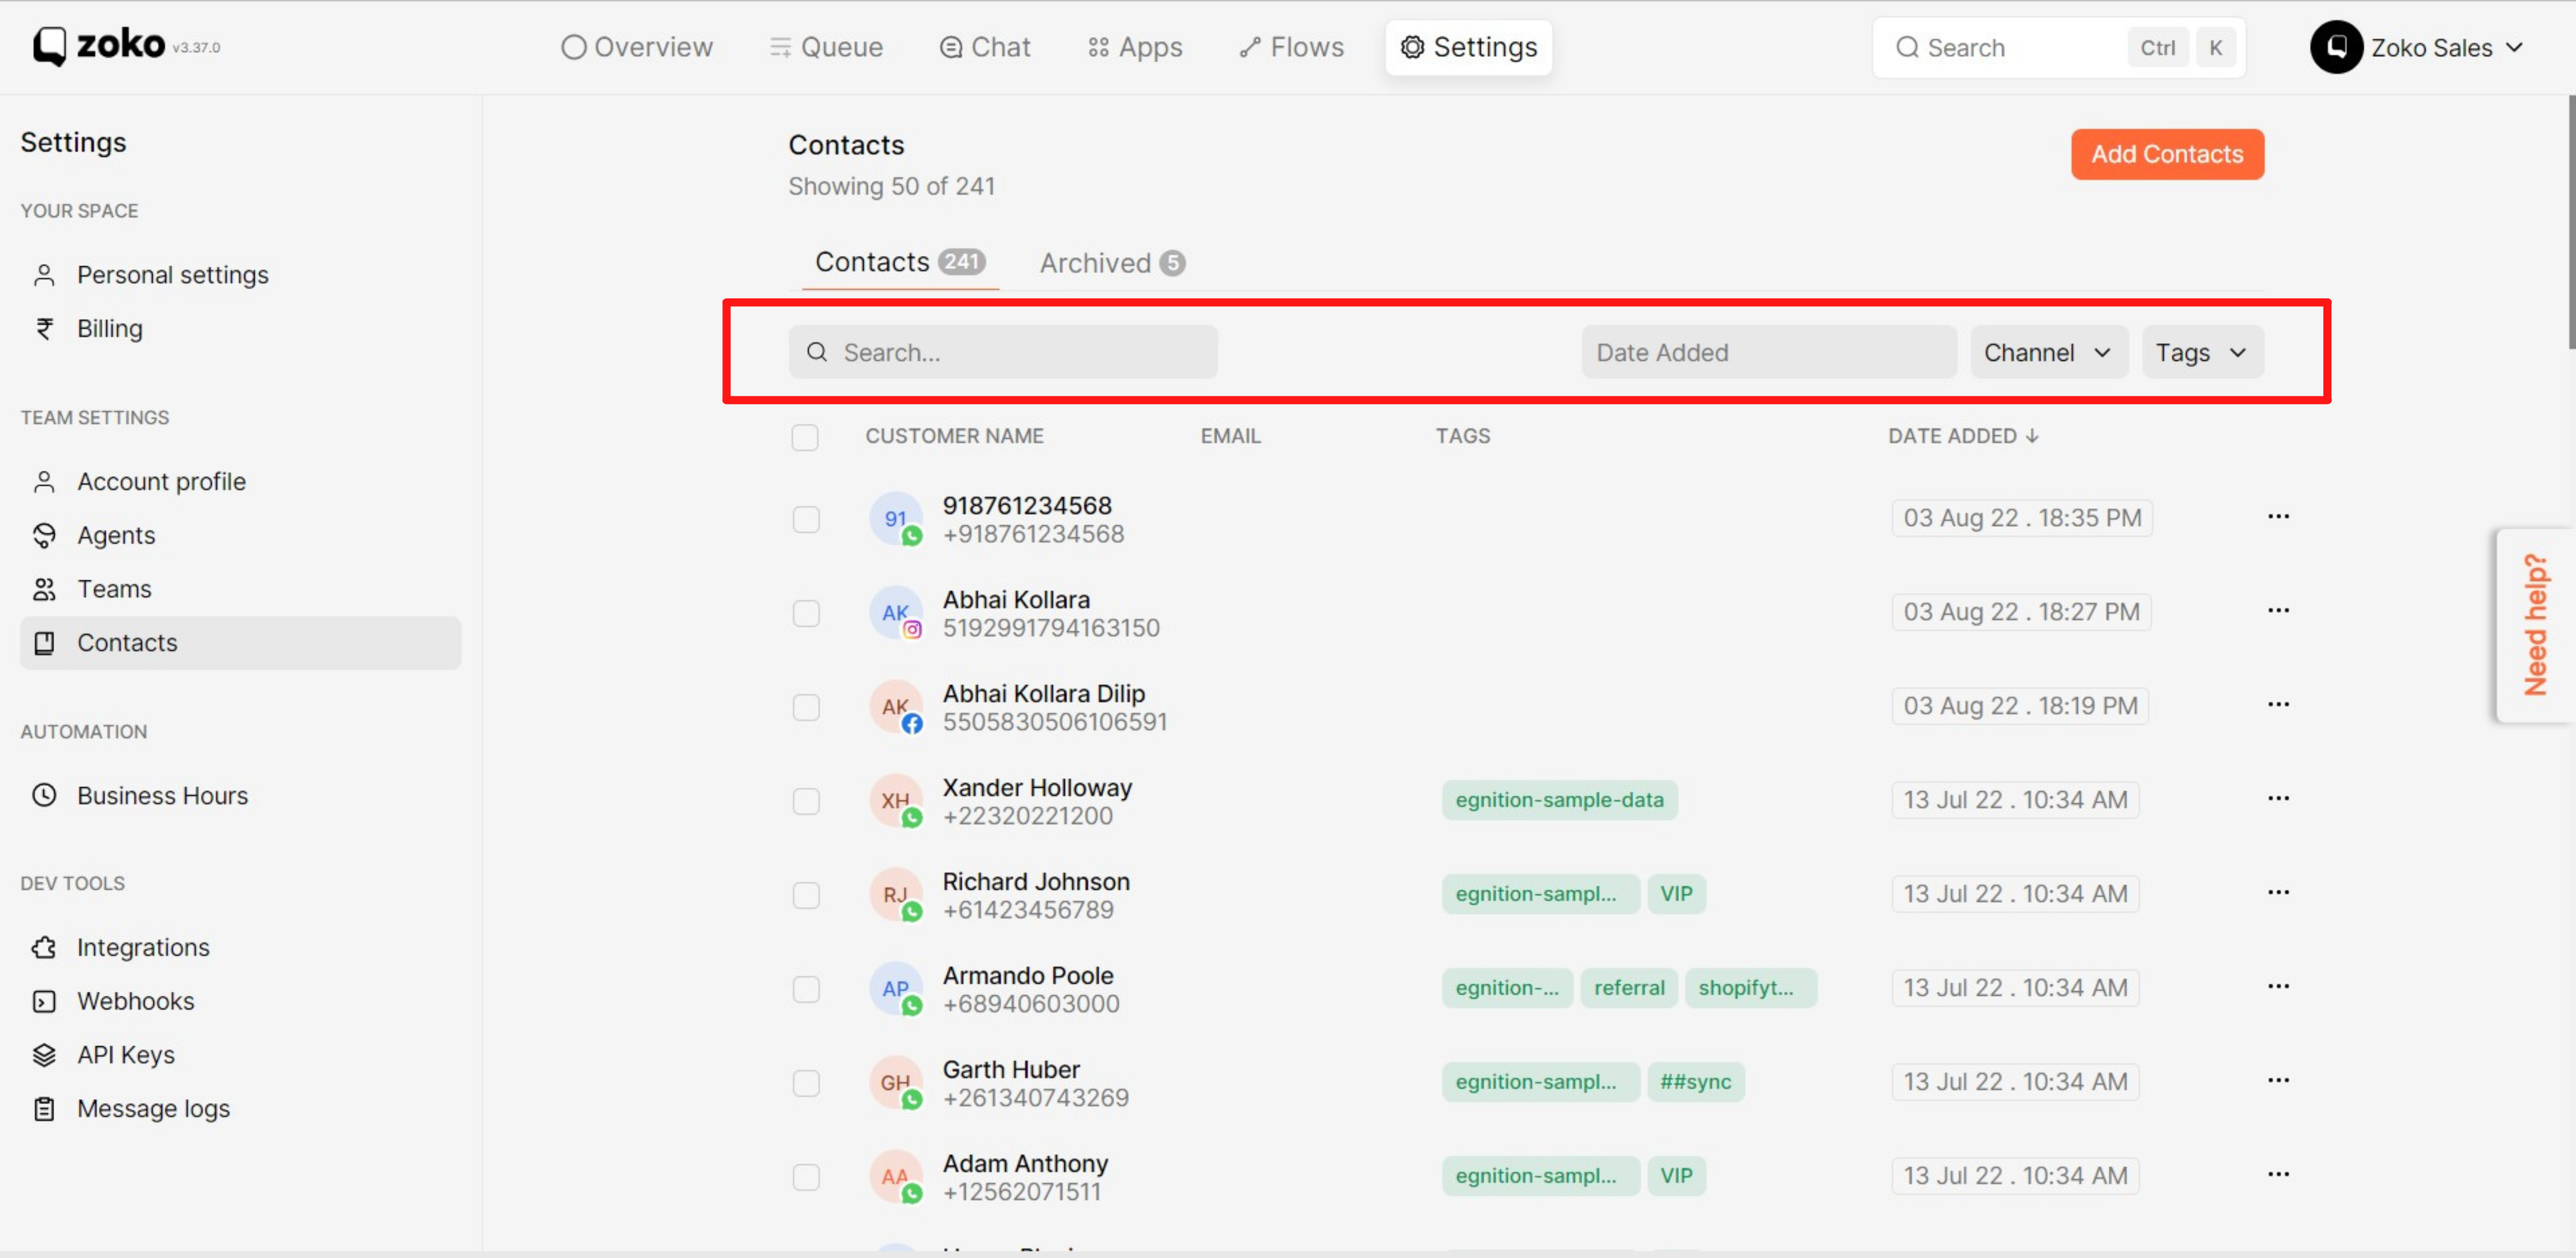Image resolution: width=2576 pixels, height=1258 pixels.
Task: Check the Armando Poole checkbox
Action: coord(806,990)
